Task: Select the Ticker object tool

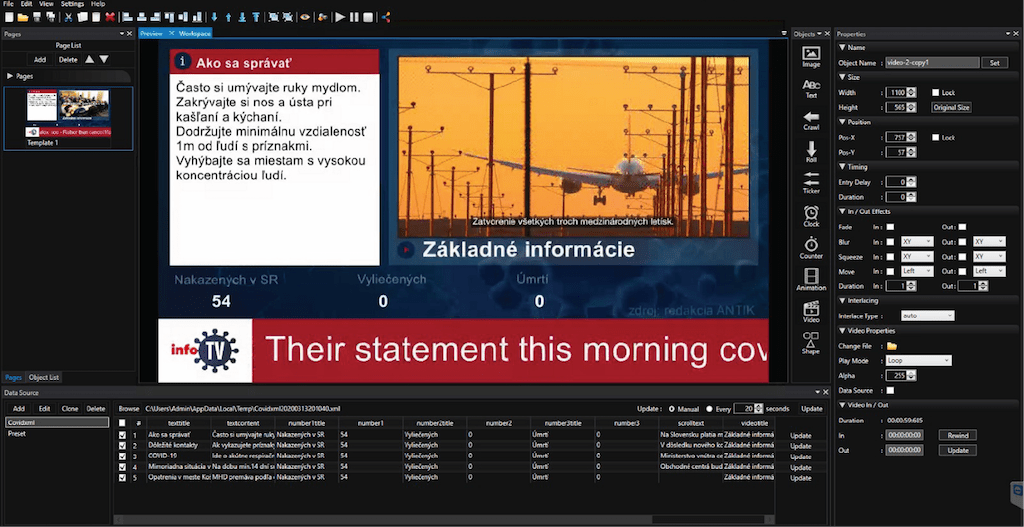Action: tap(811, 183)
